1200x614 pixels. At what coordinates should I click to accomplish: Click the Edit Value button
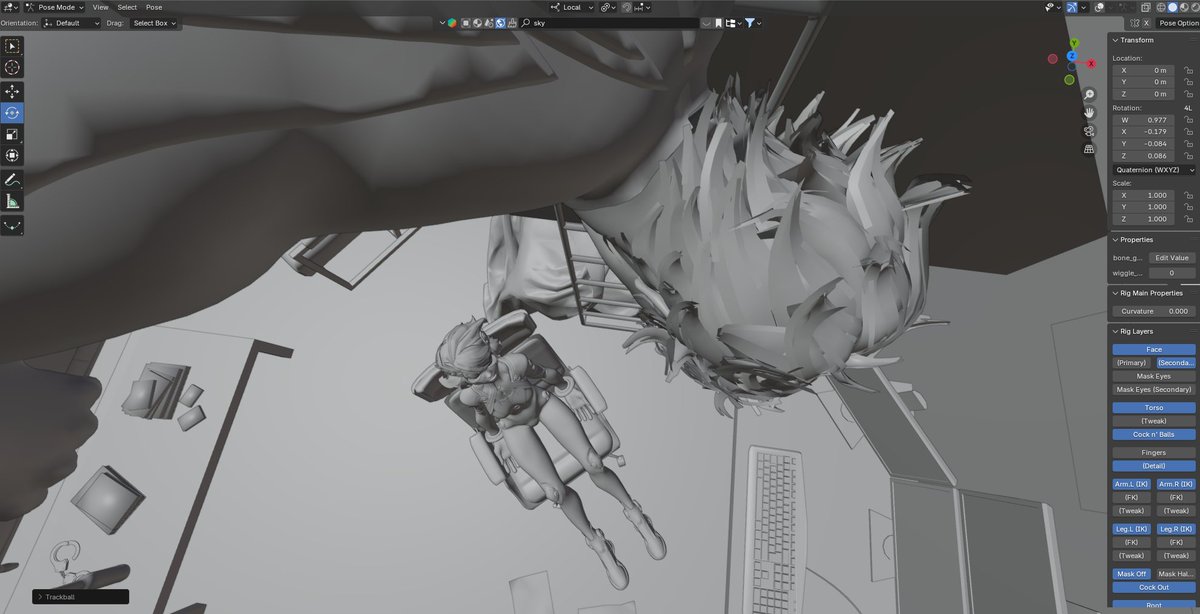[1172, 258]
